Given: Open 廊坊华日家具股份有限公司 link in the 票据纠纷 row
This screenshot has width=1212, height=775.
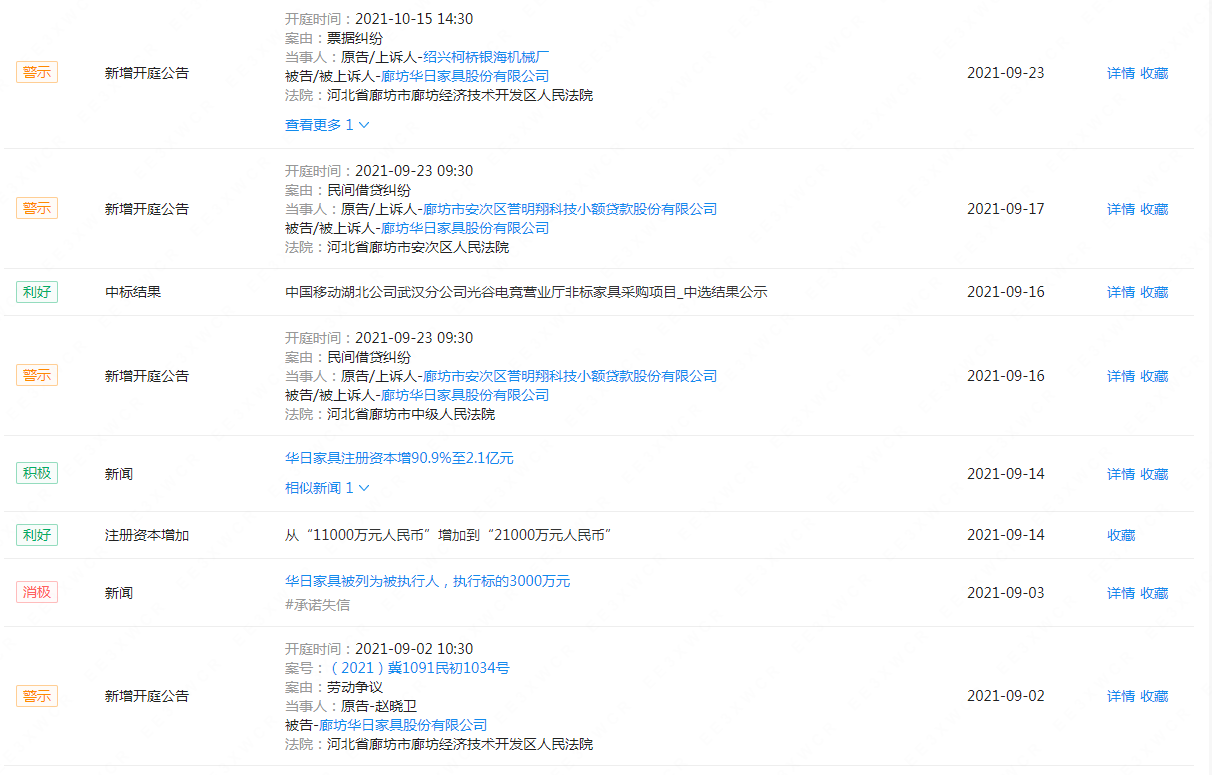Looking at the screenshot, I should (465, 76).
